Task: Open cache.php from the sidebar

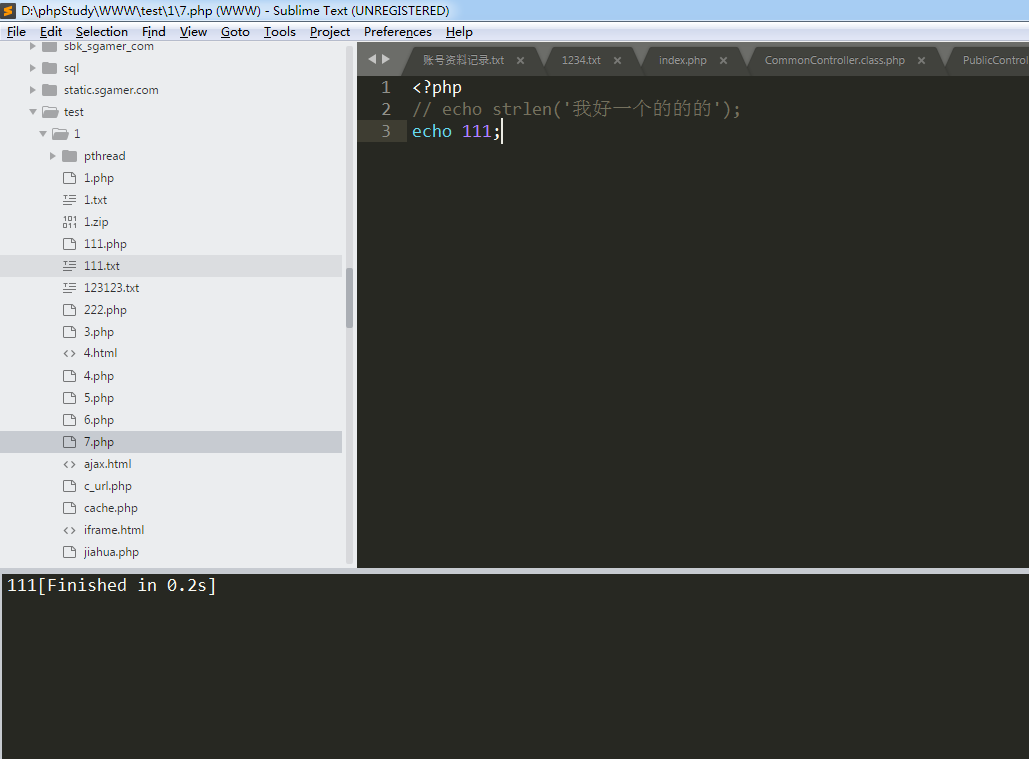Action: (x=110, y=508)
